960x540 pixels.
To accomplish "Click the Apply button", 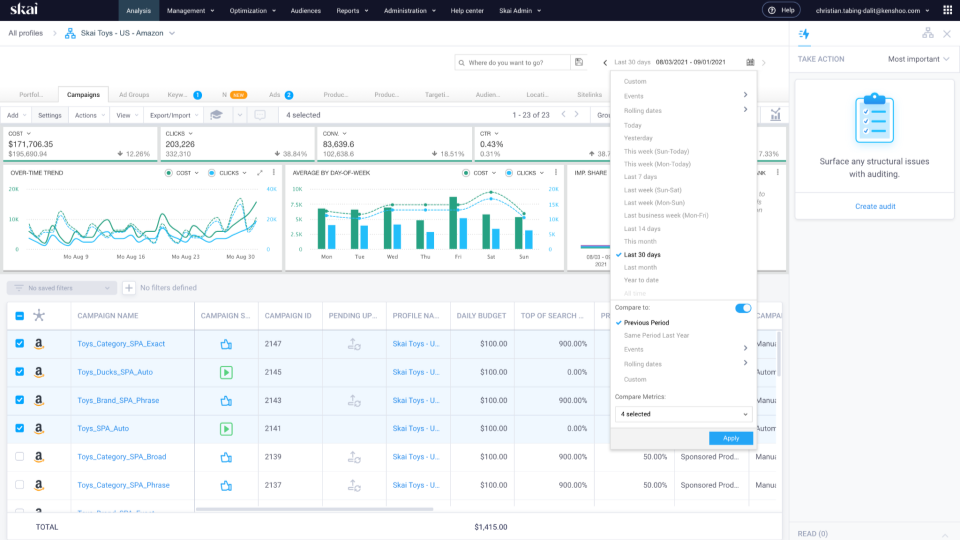I will tap(730, 438).
